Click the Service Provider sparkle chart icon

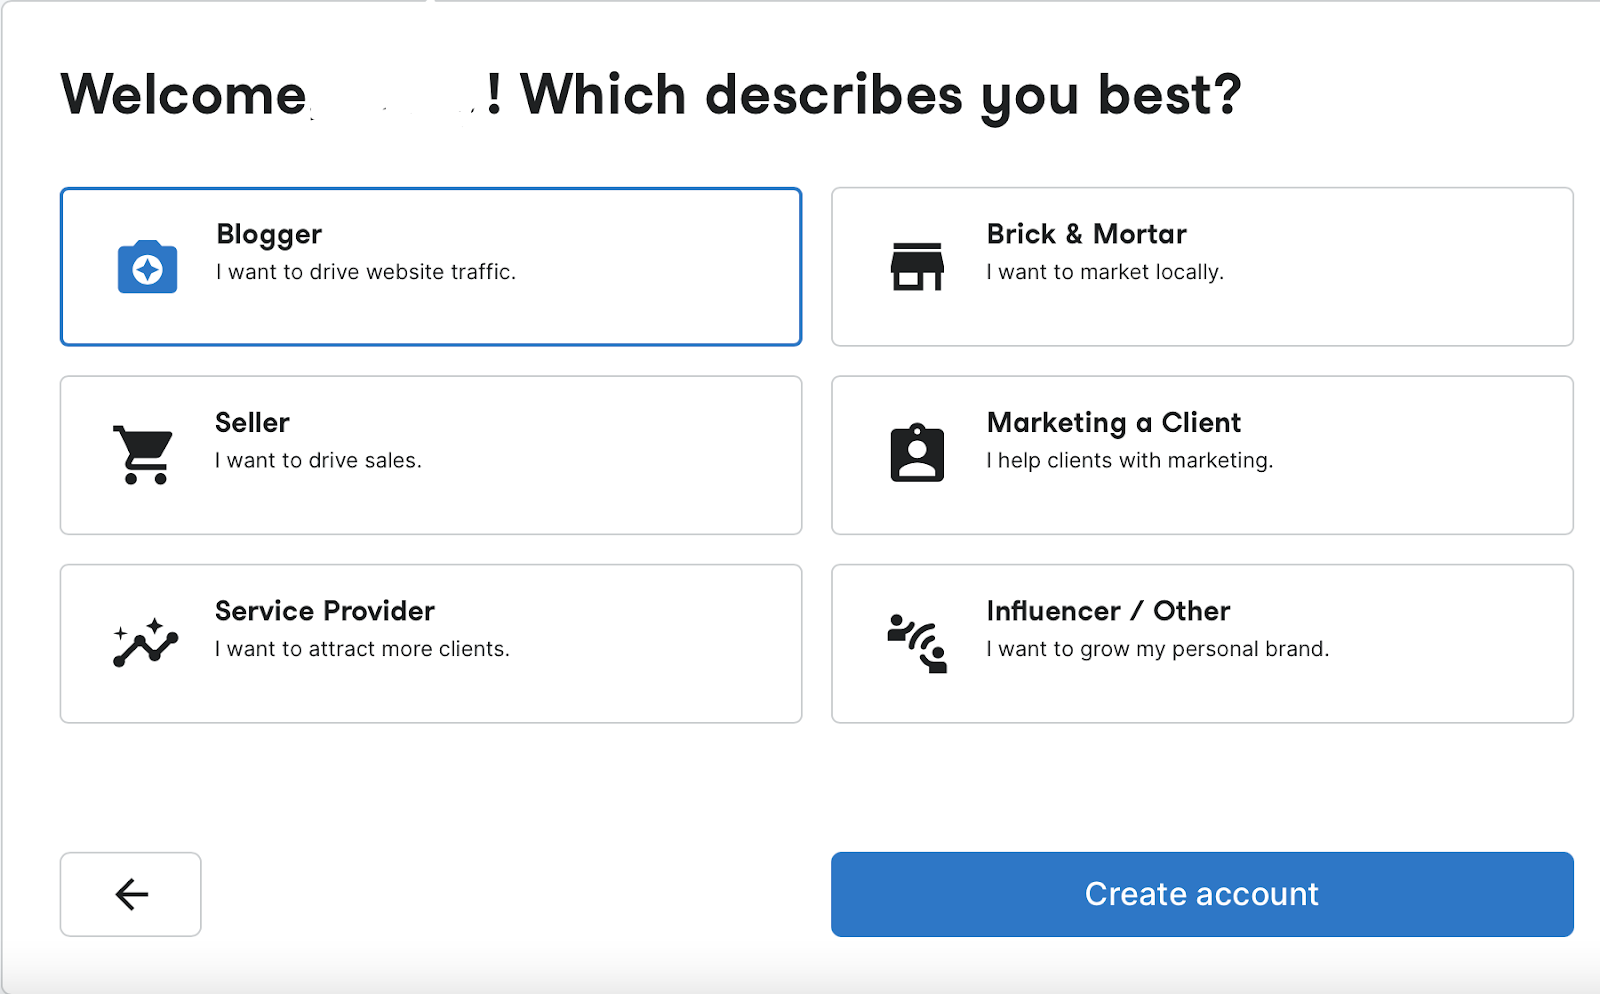(x=146, y=642)
